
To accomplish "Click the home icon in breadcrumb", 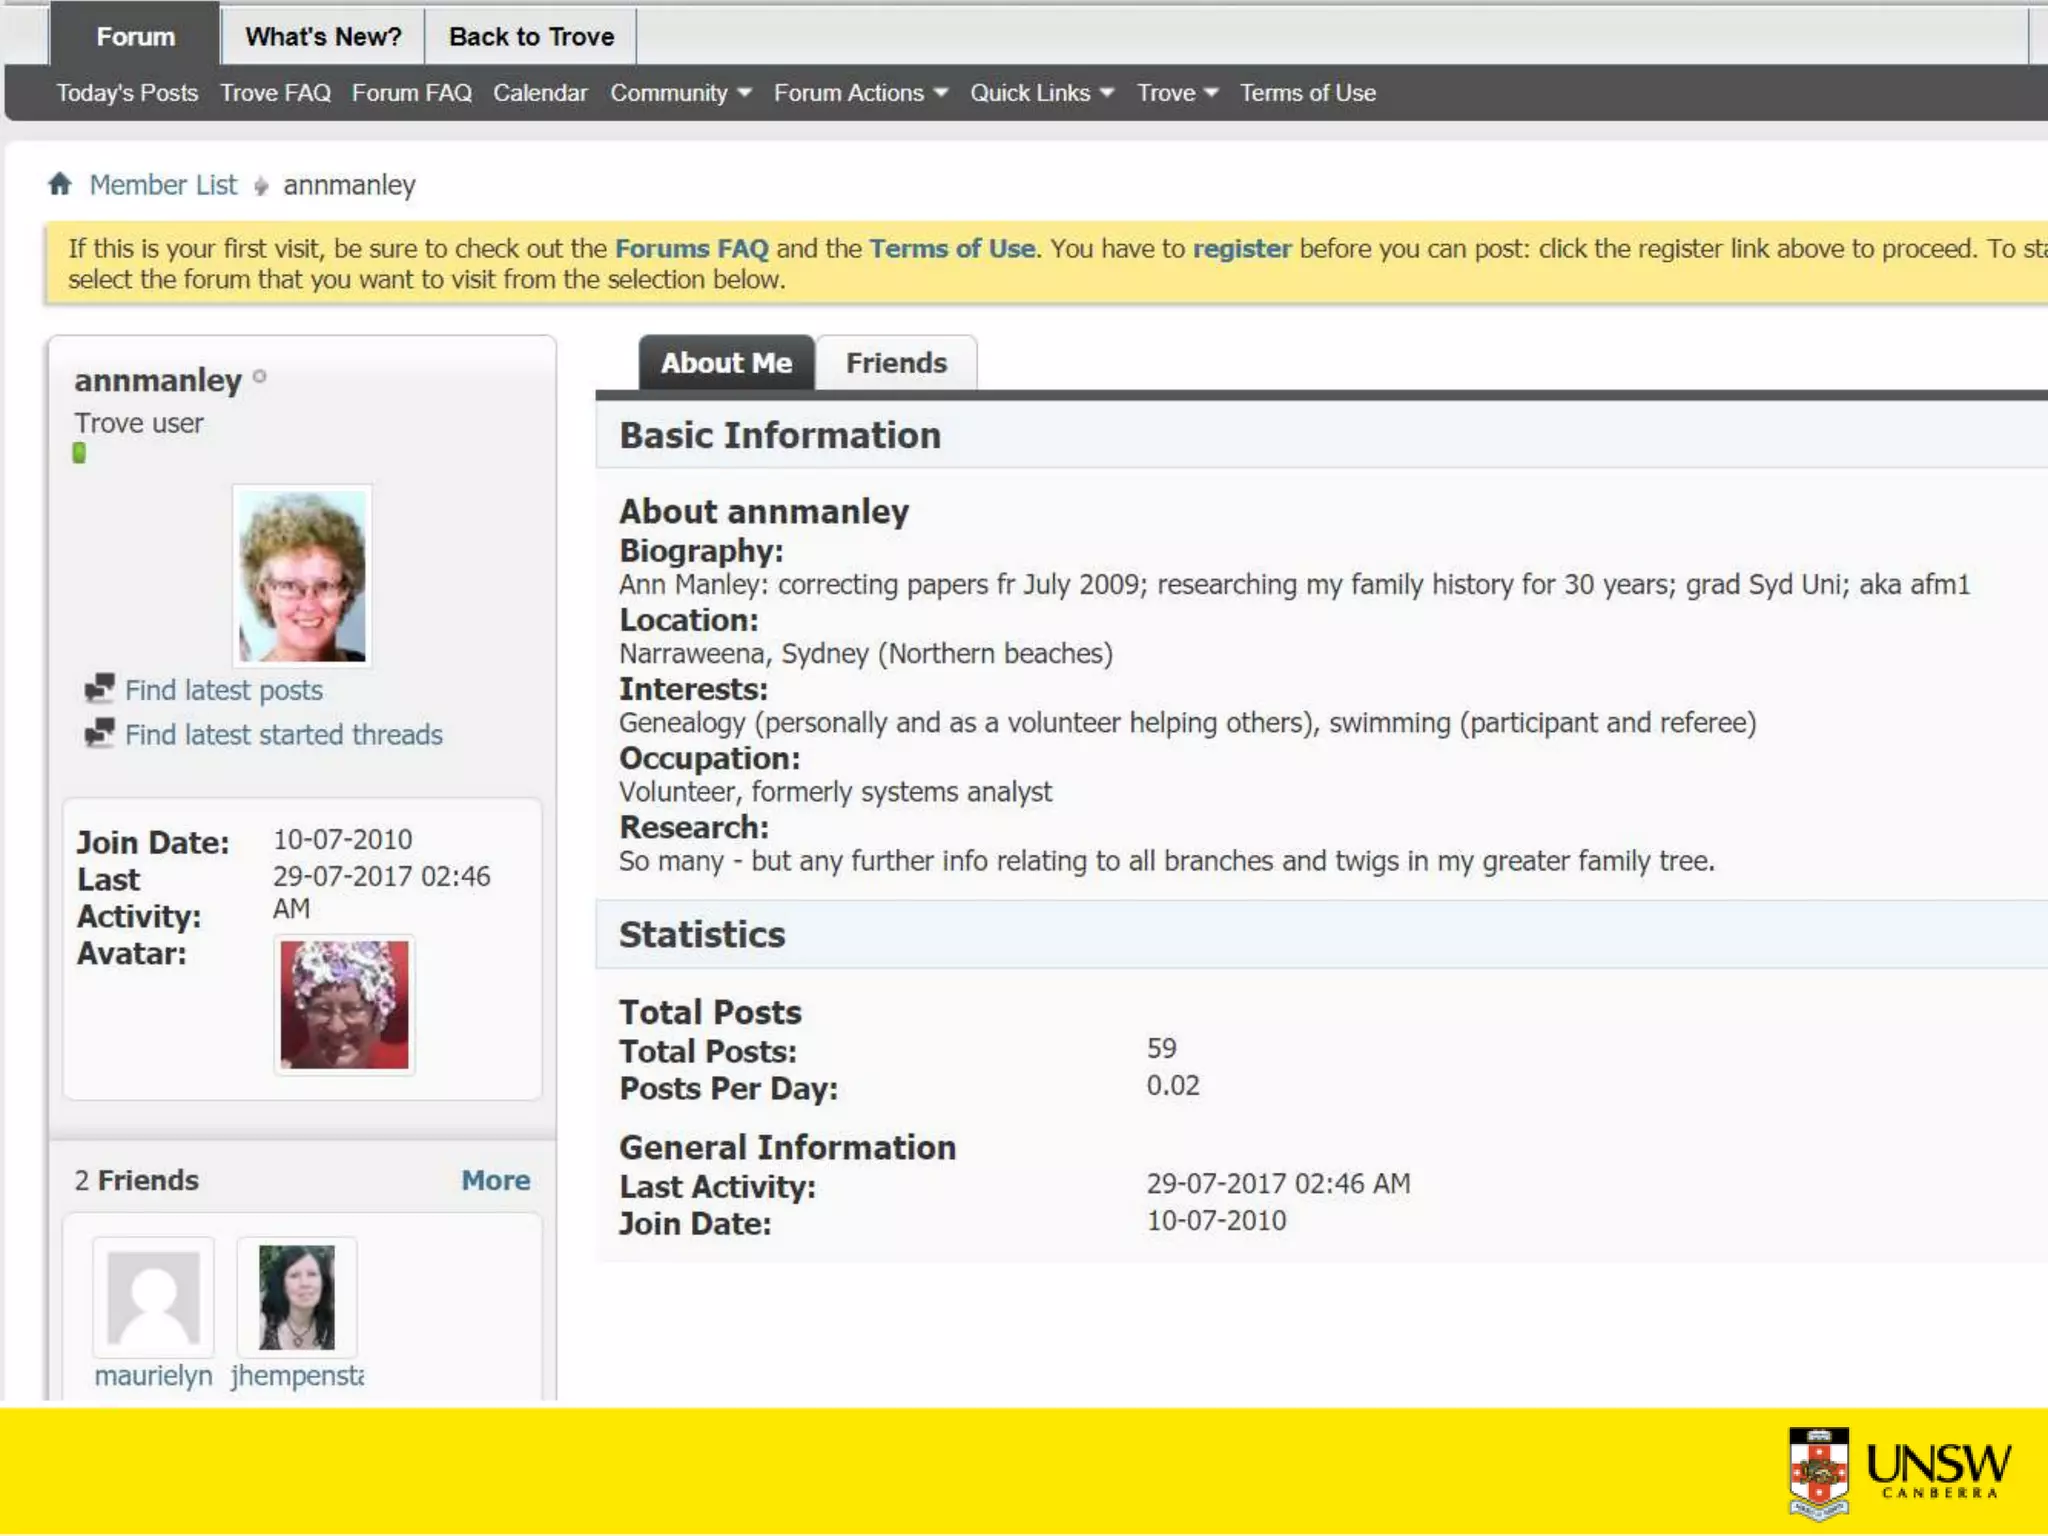I will pos(60,184).
